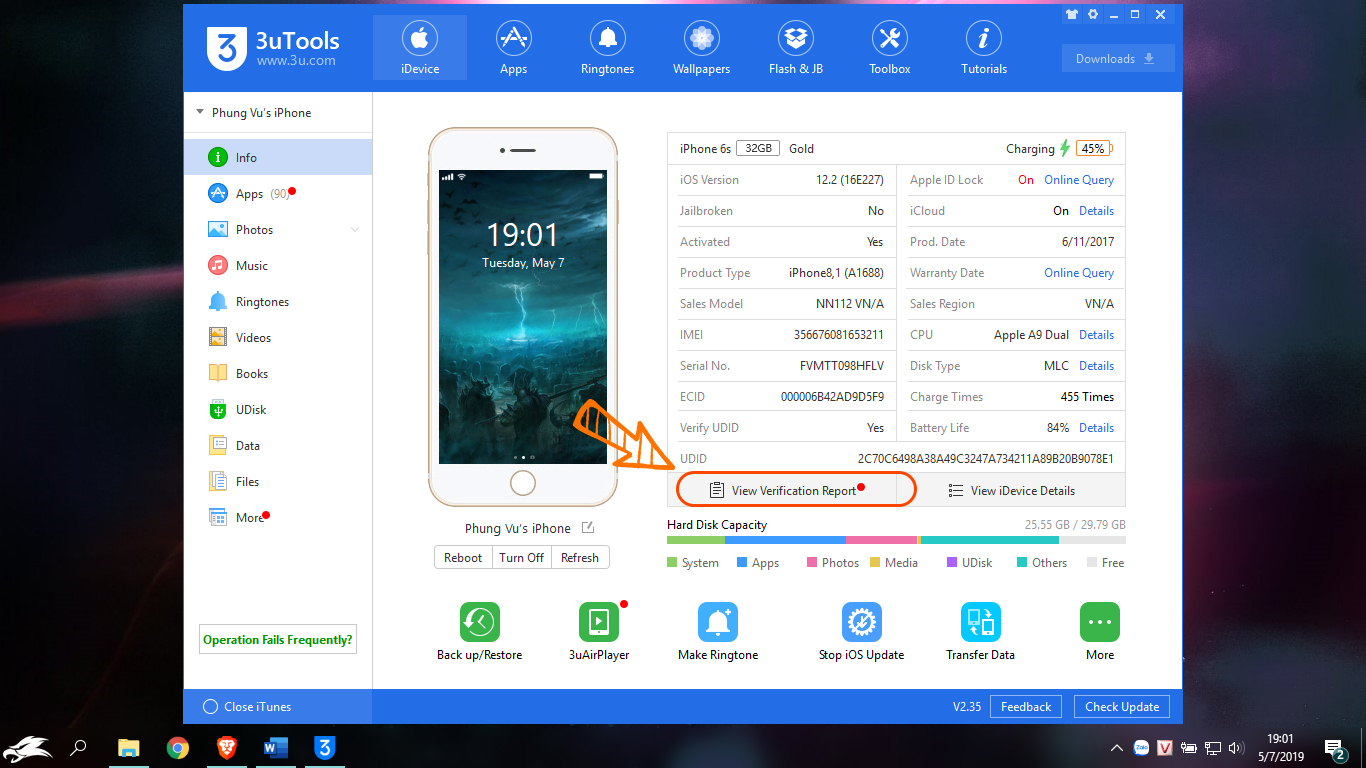Open the Flash & JB tab
The image size is (1366, 768).
click(x=795, y=48)
